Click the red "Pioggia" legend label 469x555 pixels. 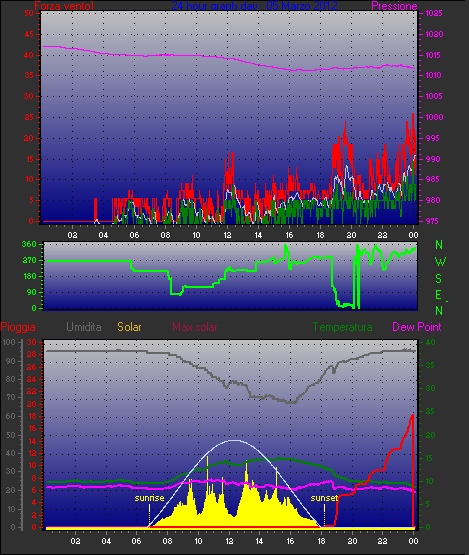point(18,327)
